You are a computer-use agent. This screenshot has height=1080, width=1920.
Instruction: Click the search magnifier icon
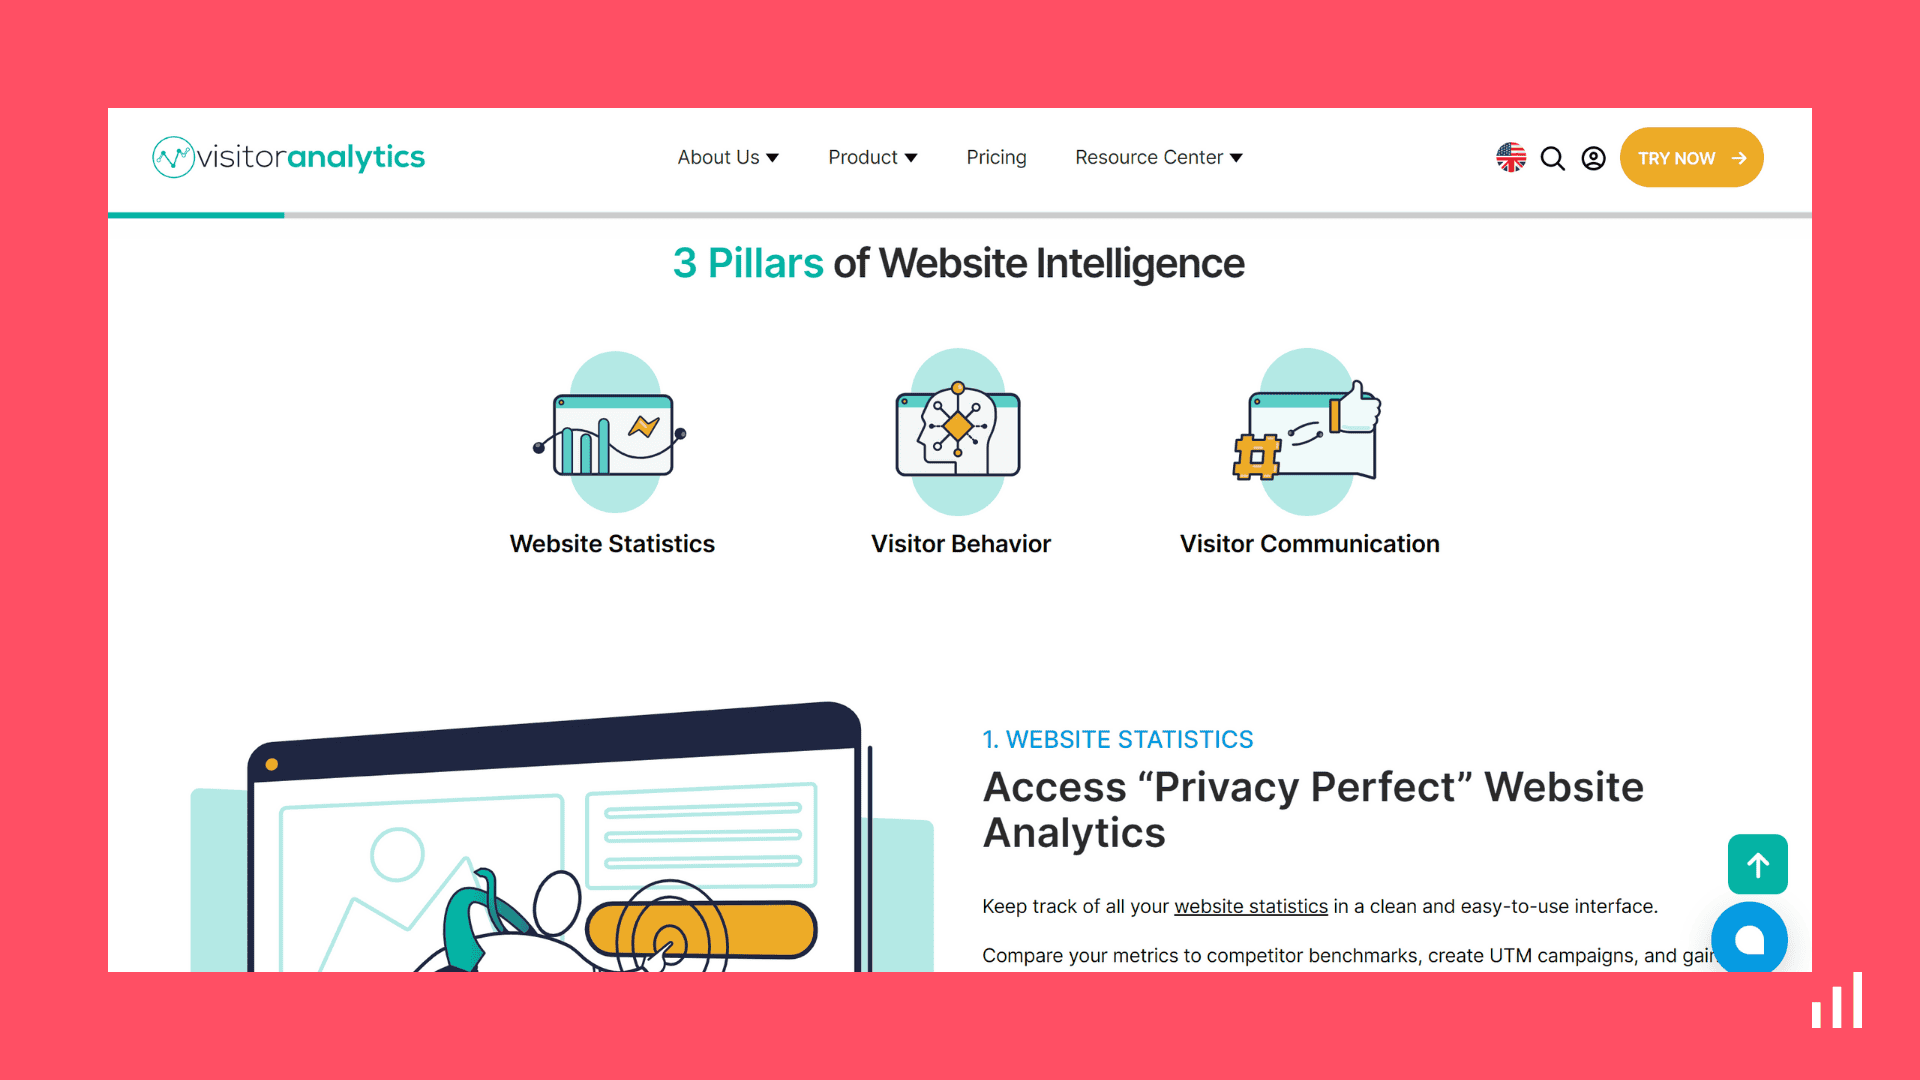(x=1553, y=157)
